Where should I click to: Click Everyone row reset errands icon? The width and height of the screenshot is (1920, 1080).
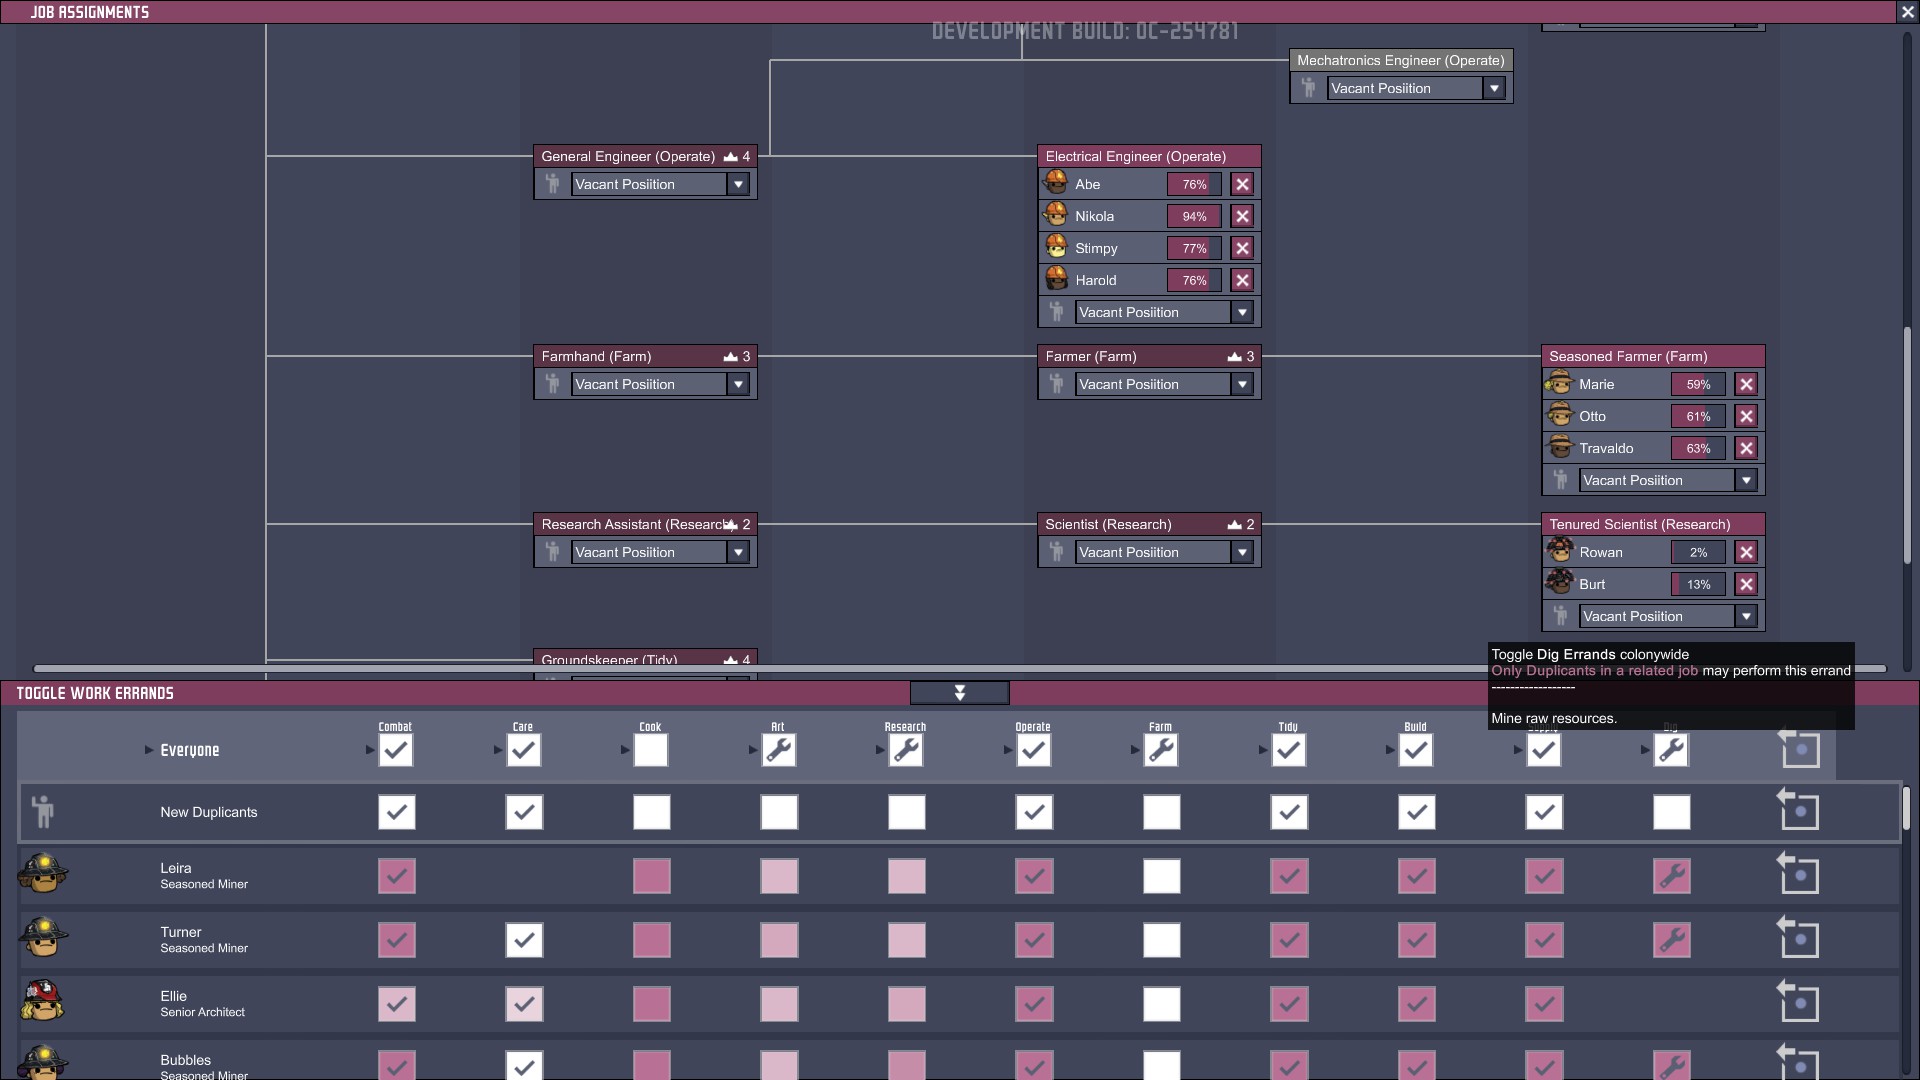[x=1798, y=749]
